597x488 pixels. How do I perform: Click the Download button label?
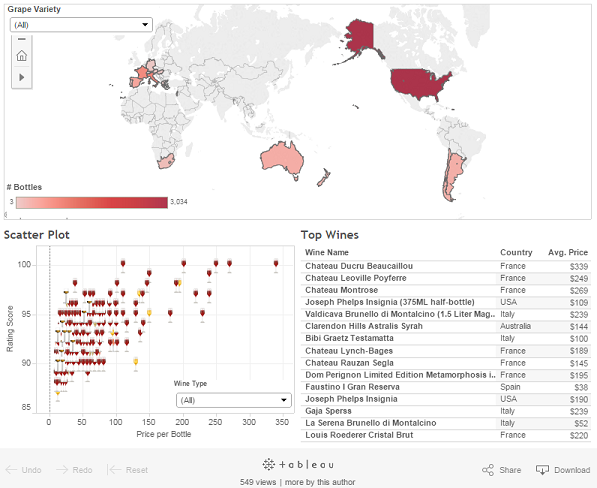tap(572, 470)
